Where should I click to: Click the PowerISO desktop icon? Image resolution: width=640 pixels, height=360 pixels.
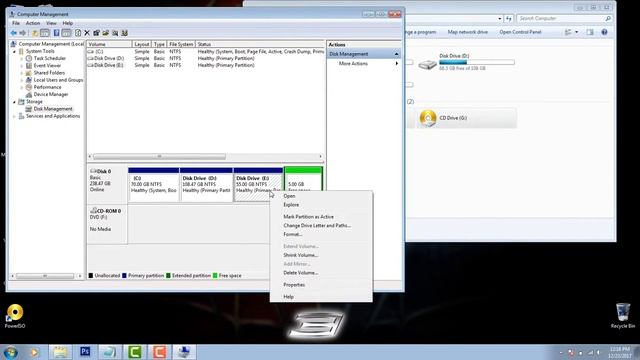[15, 316]
